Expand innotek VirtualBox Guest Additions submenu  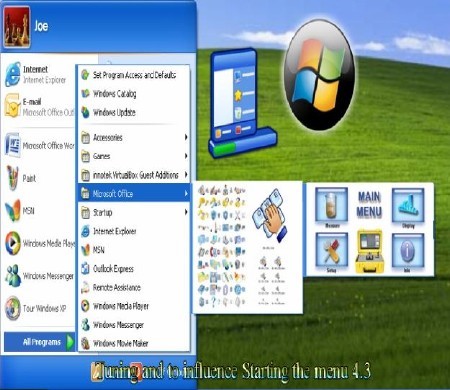(x=134, y=175)
